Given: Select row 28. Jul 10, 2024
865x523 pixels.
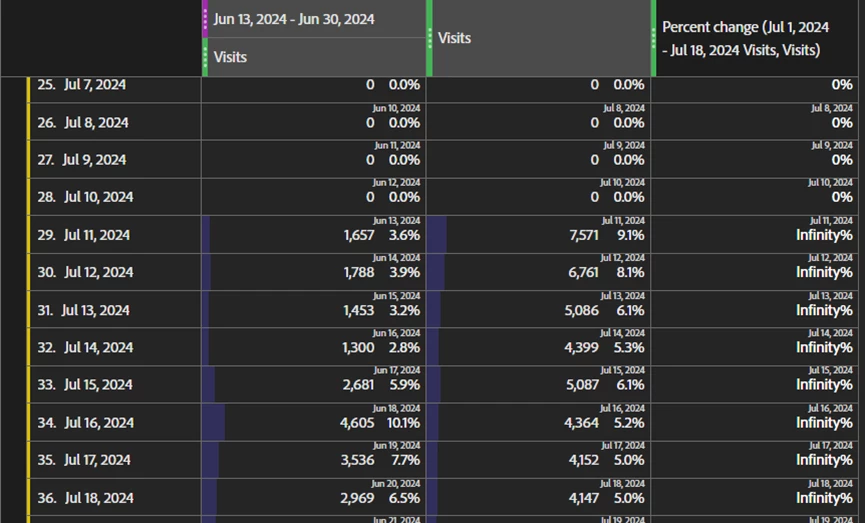Looking at the screenshot, I should click(115, 197).
